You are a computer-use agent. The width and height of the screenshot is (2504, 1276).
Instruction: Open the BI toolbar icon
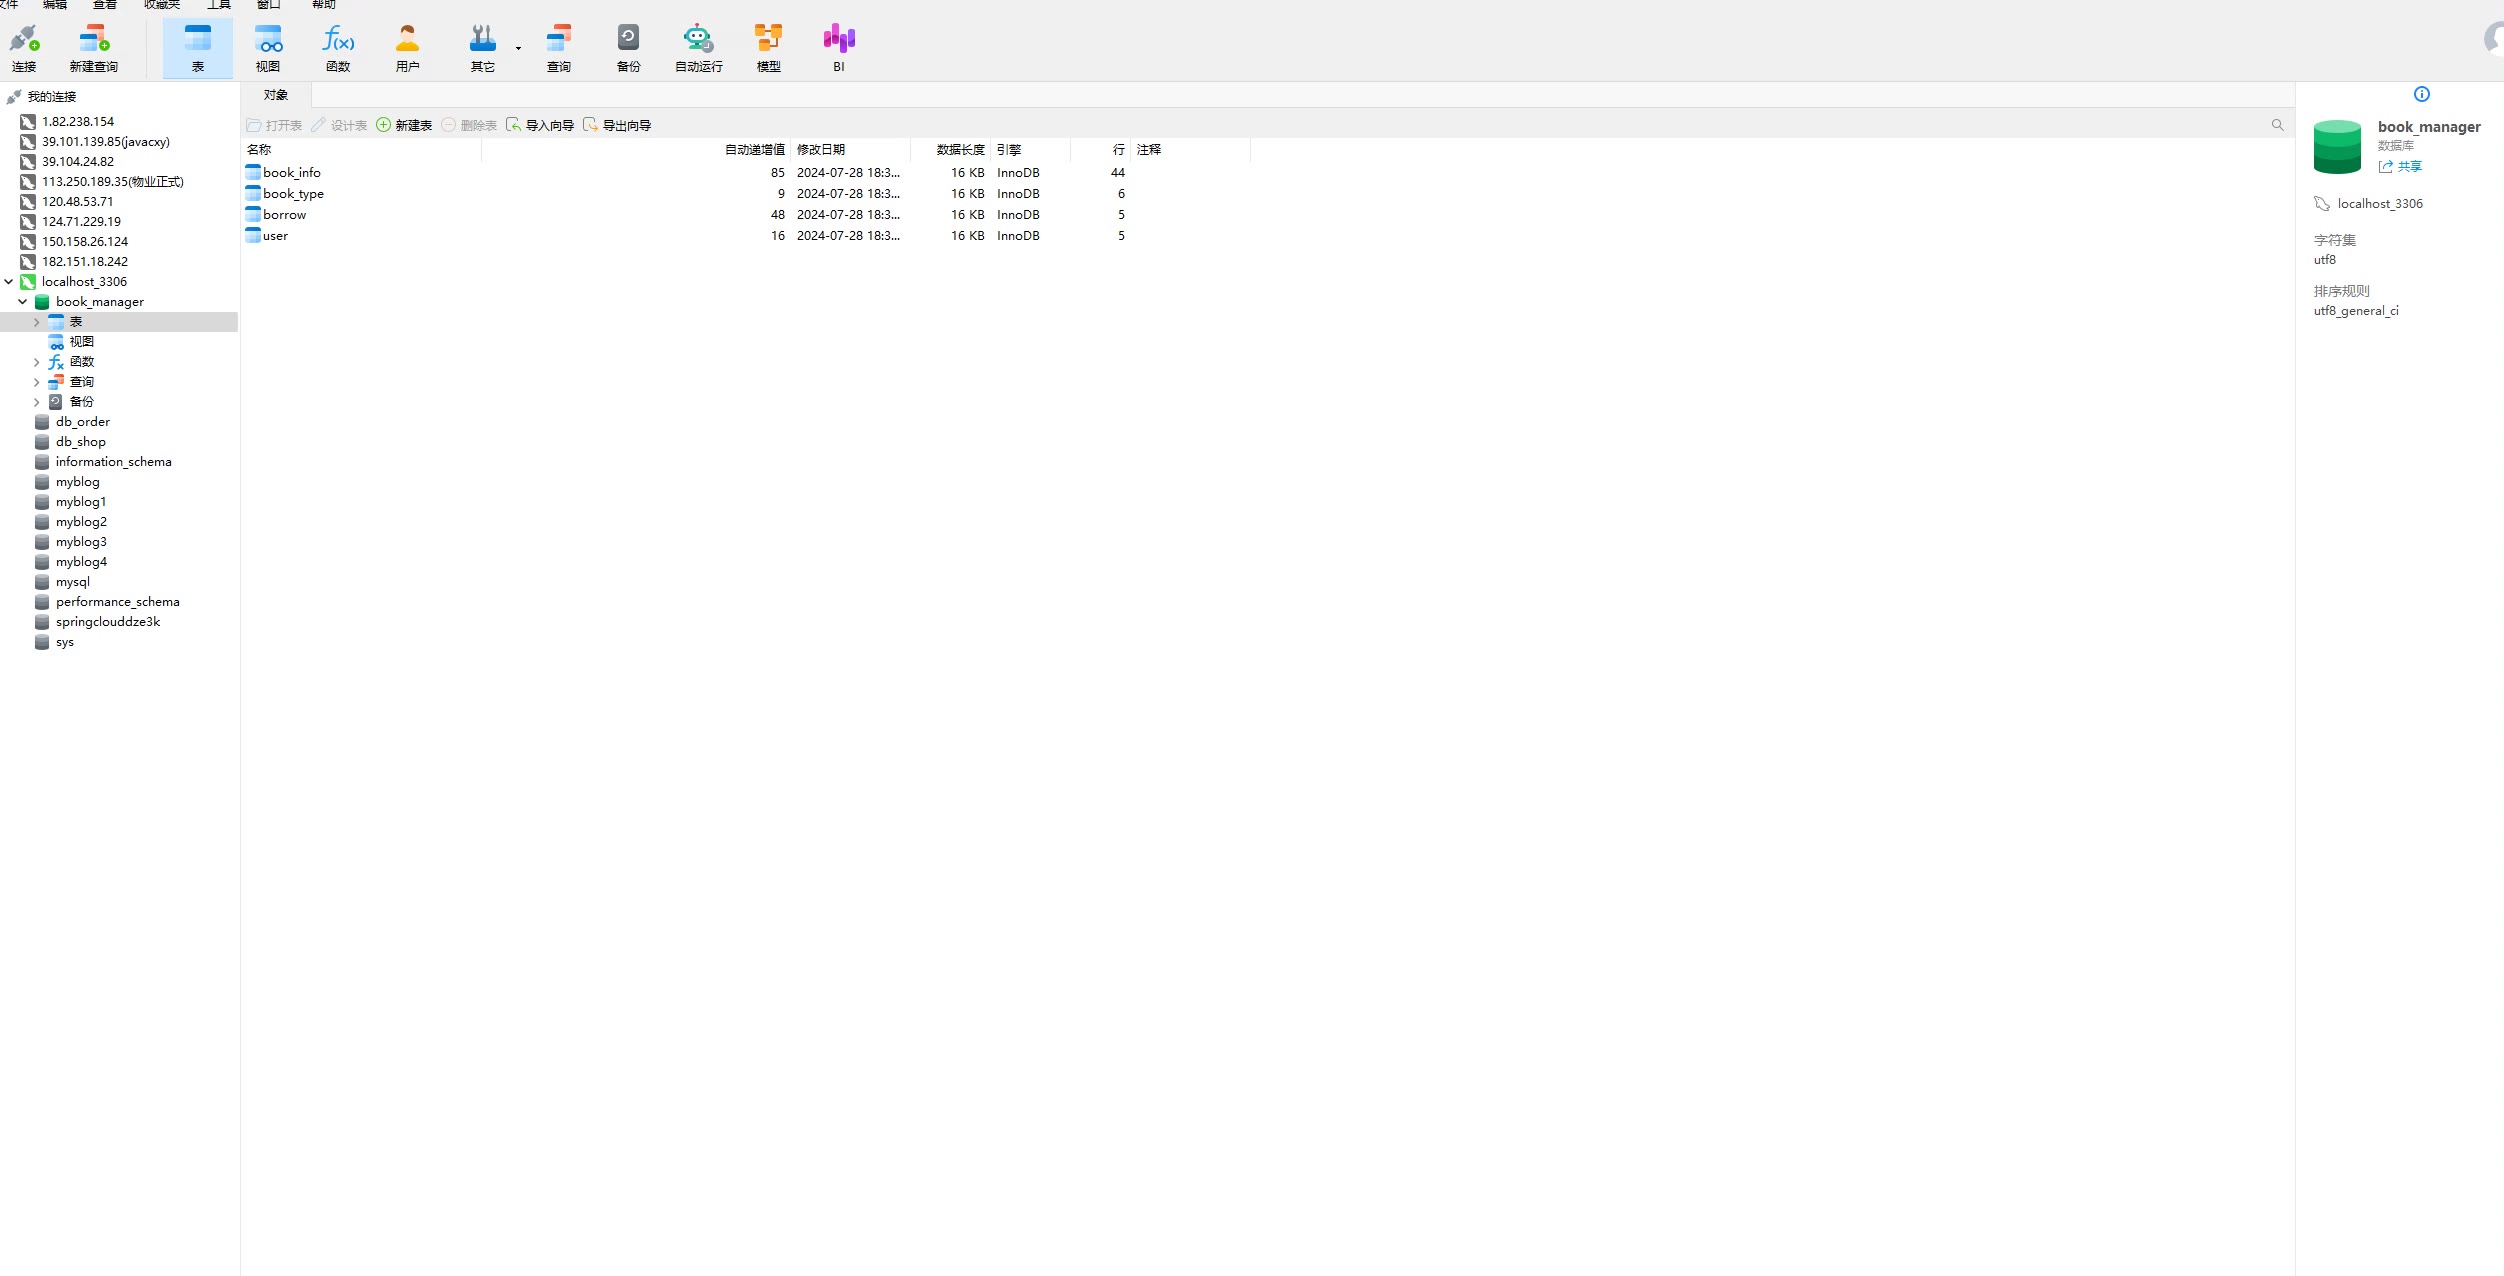(x=839, y=48)
